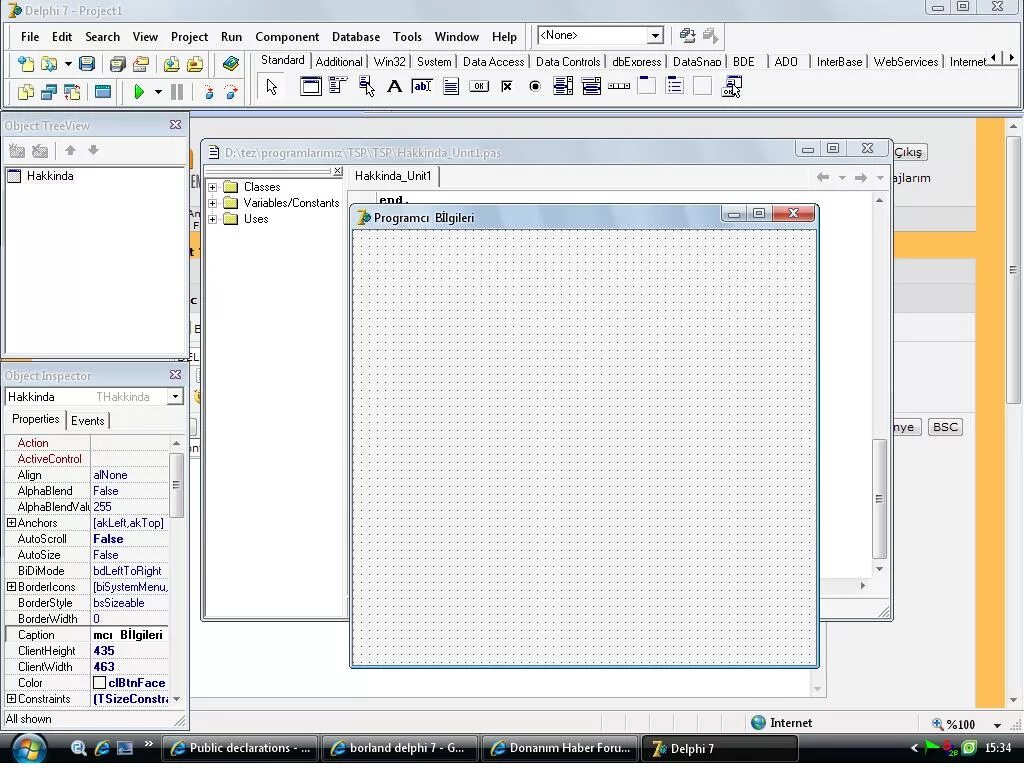
Task: Select the Button component in palette
Action: pos(479,86)
